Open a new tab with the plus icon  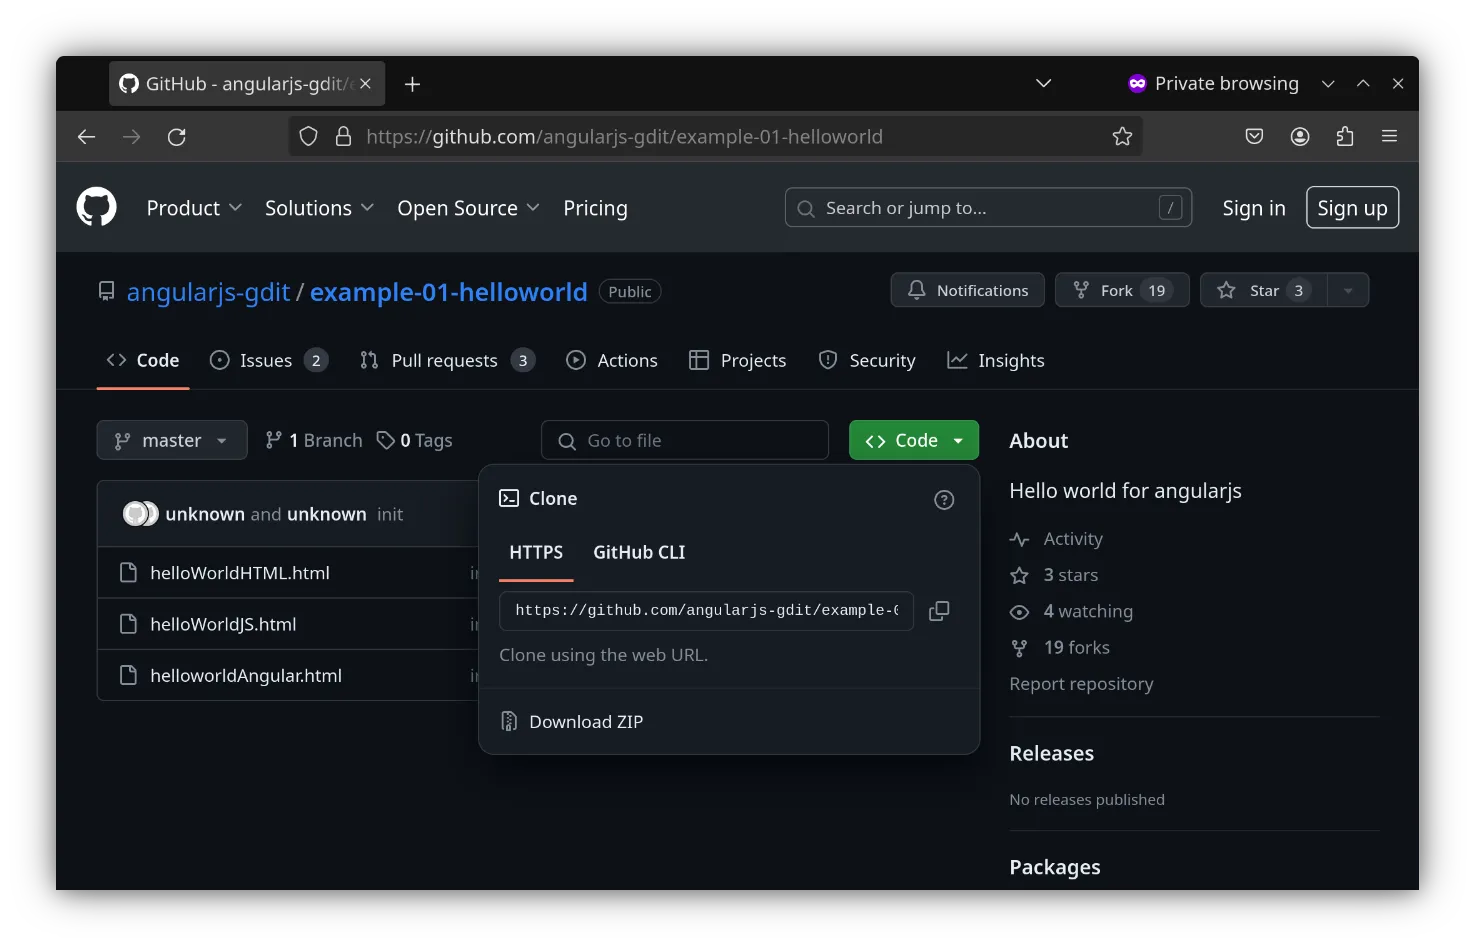pos(412,84)
